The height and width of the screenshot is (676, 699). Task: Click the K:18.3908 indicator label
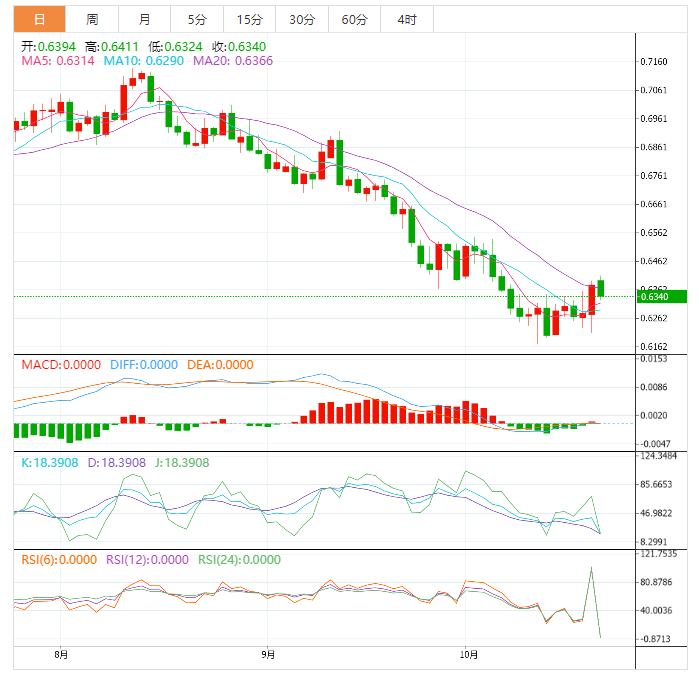pos(49,462)
